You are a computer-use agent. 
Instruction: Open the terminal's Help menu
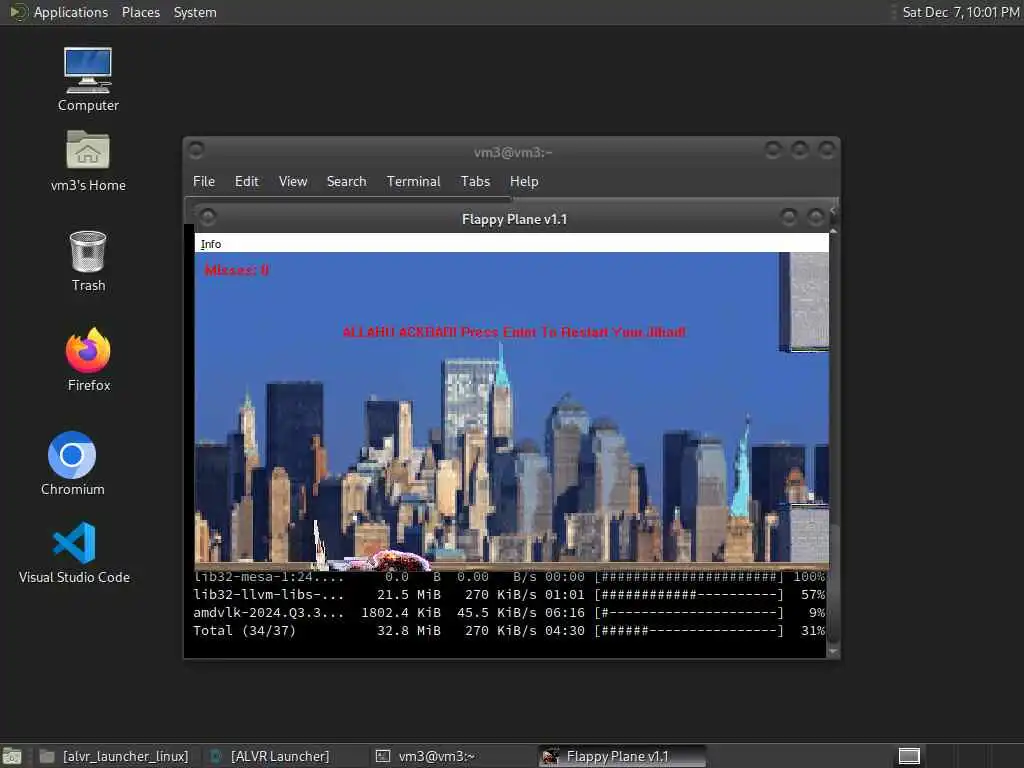click(x=524, y=182)
